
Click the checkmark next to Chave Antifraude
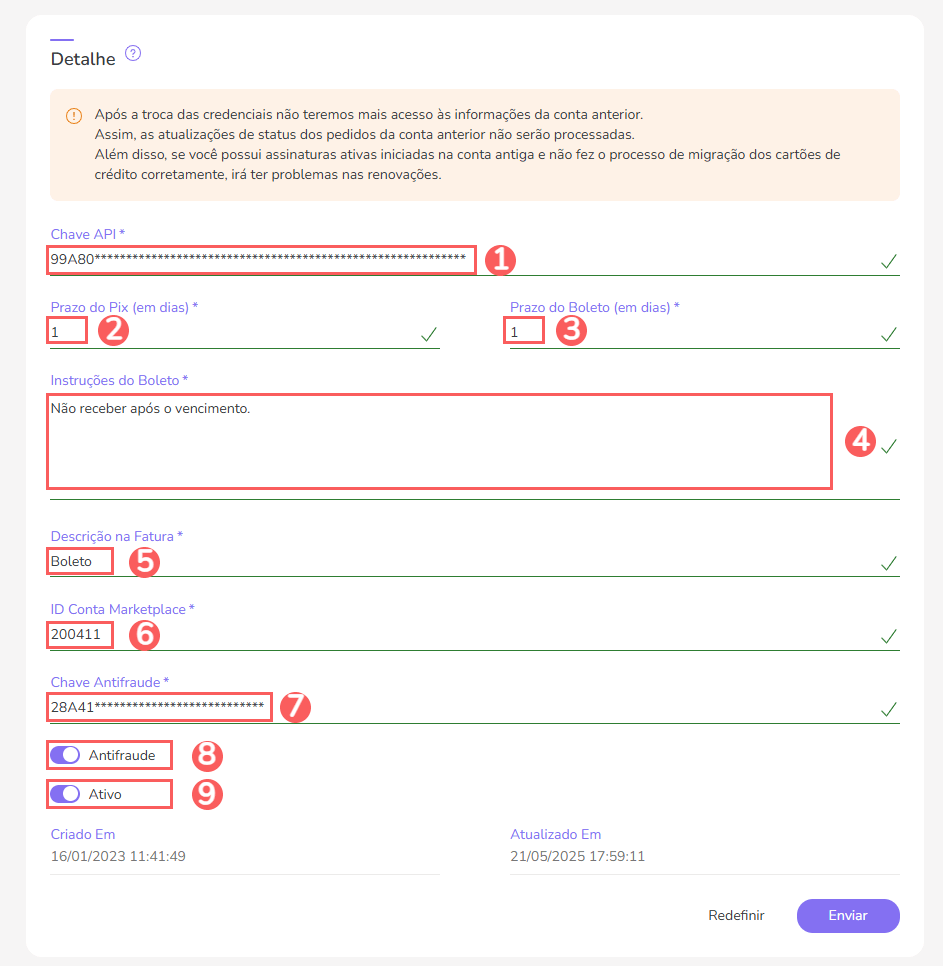[x=888, y=708]
